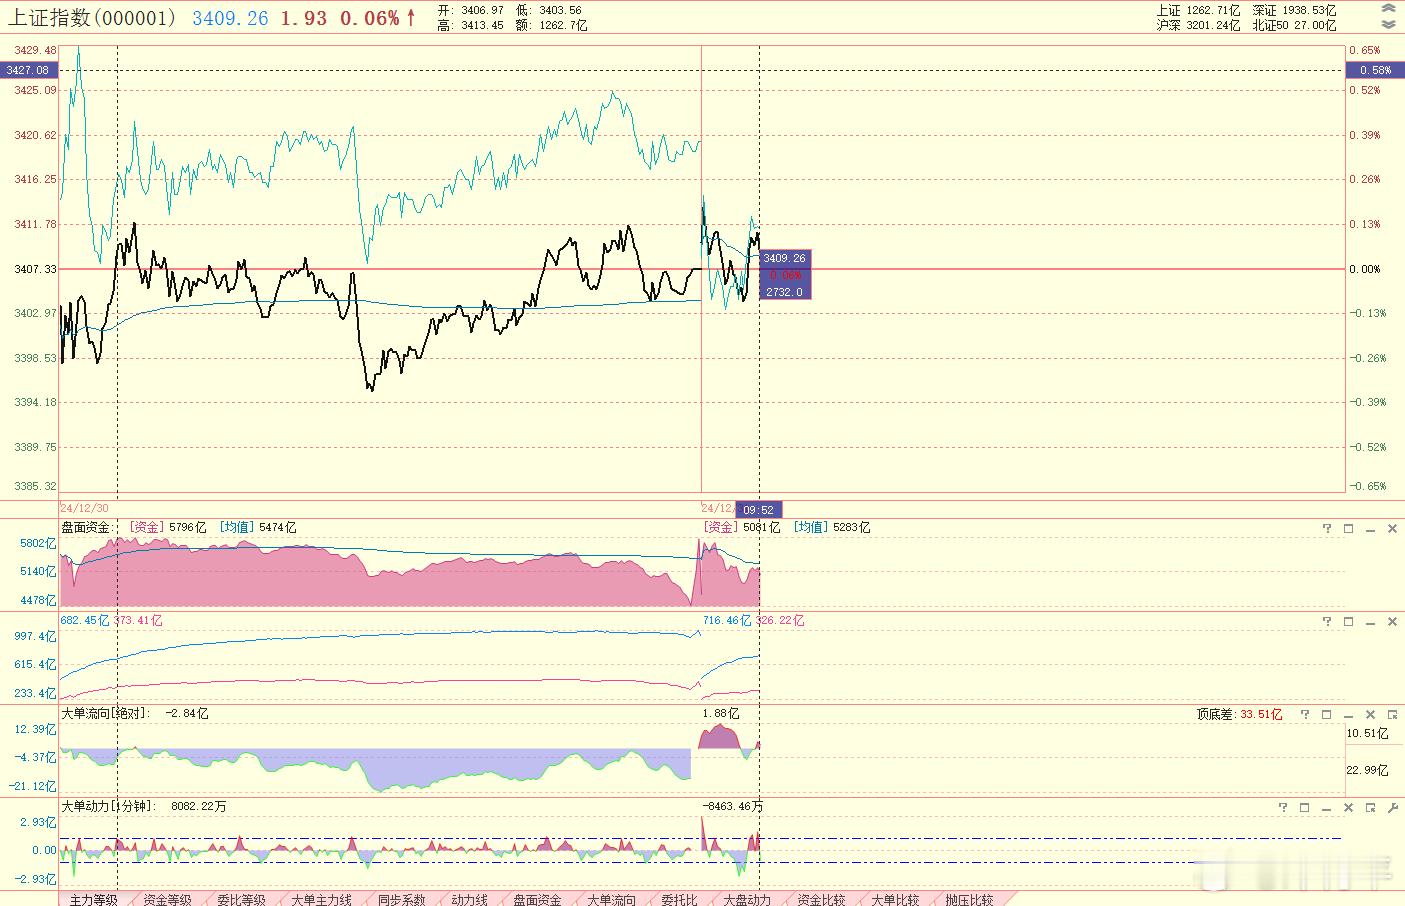Click the 09:52 time marker label
1405x906 pixels.
[x=759, y=509]
